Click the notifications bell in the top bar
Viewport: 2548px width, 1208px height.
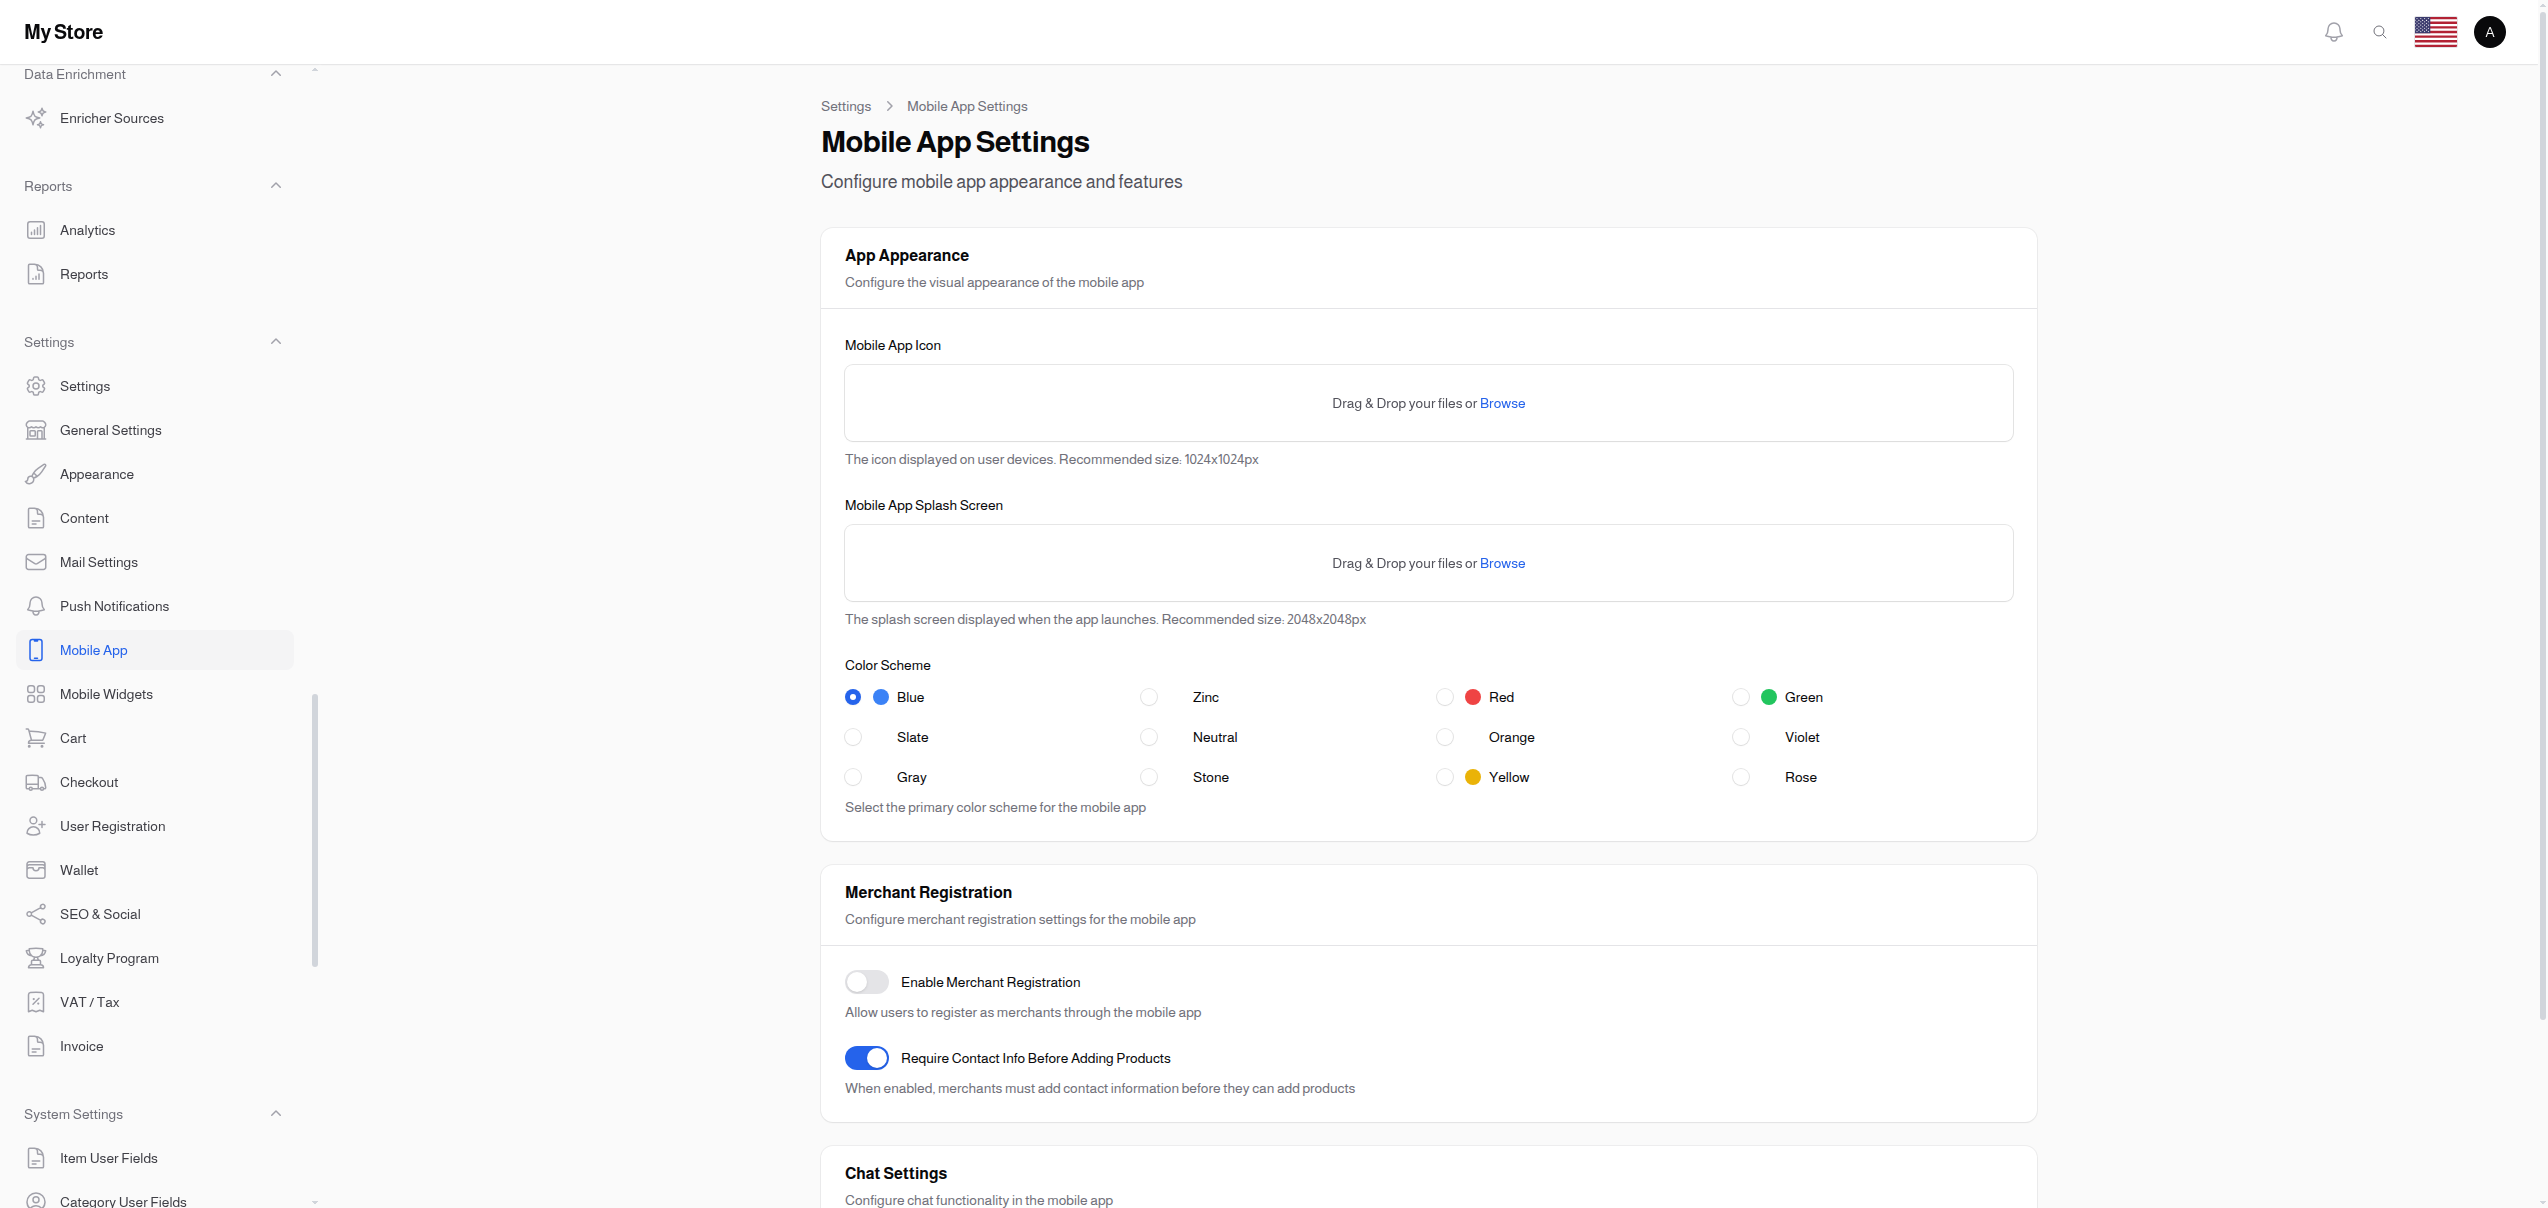click(x=2334, y=31)
